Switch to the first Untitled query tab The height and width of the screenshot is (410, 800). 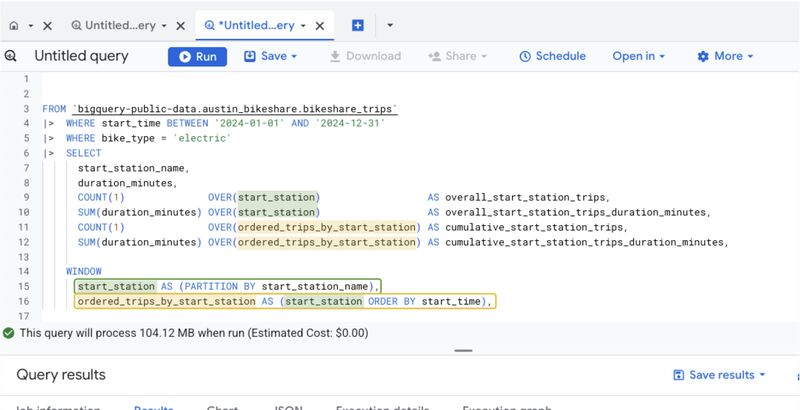point(113,25)
